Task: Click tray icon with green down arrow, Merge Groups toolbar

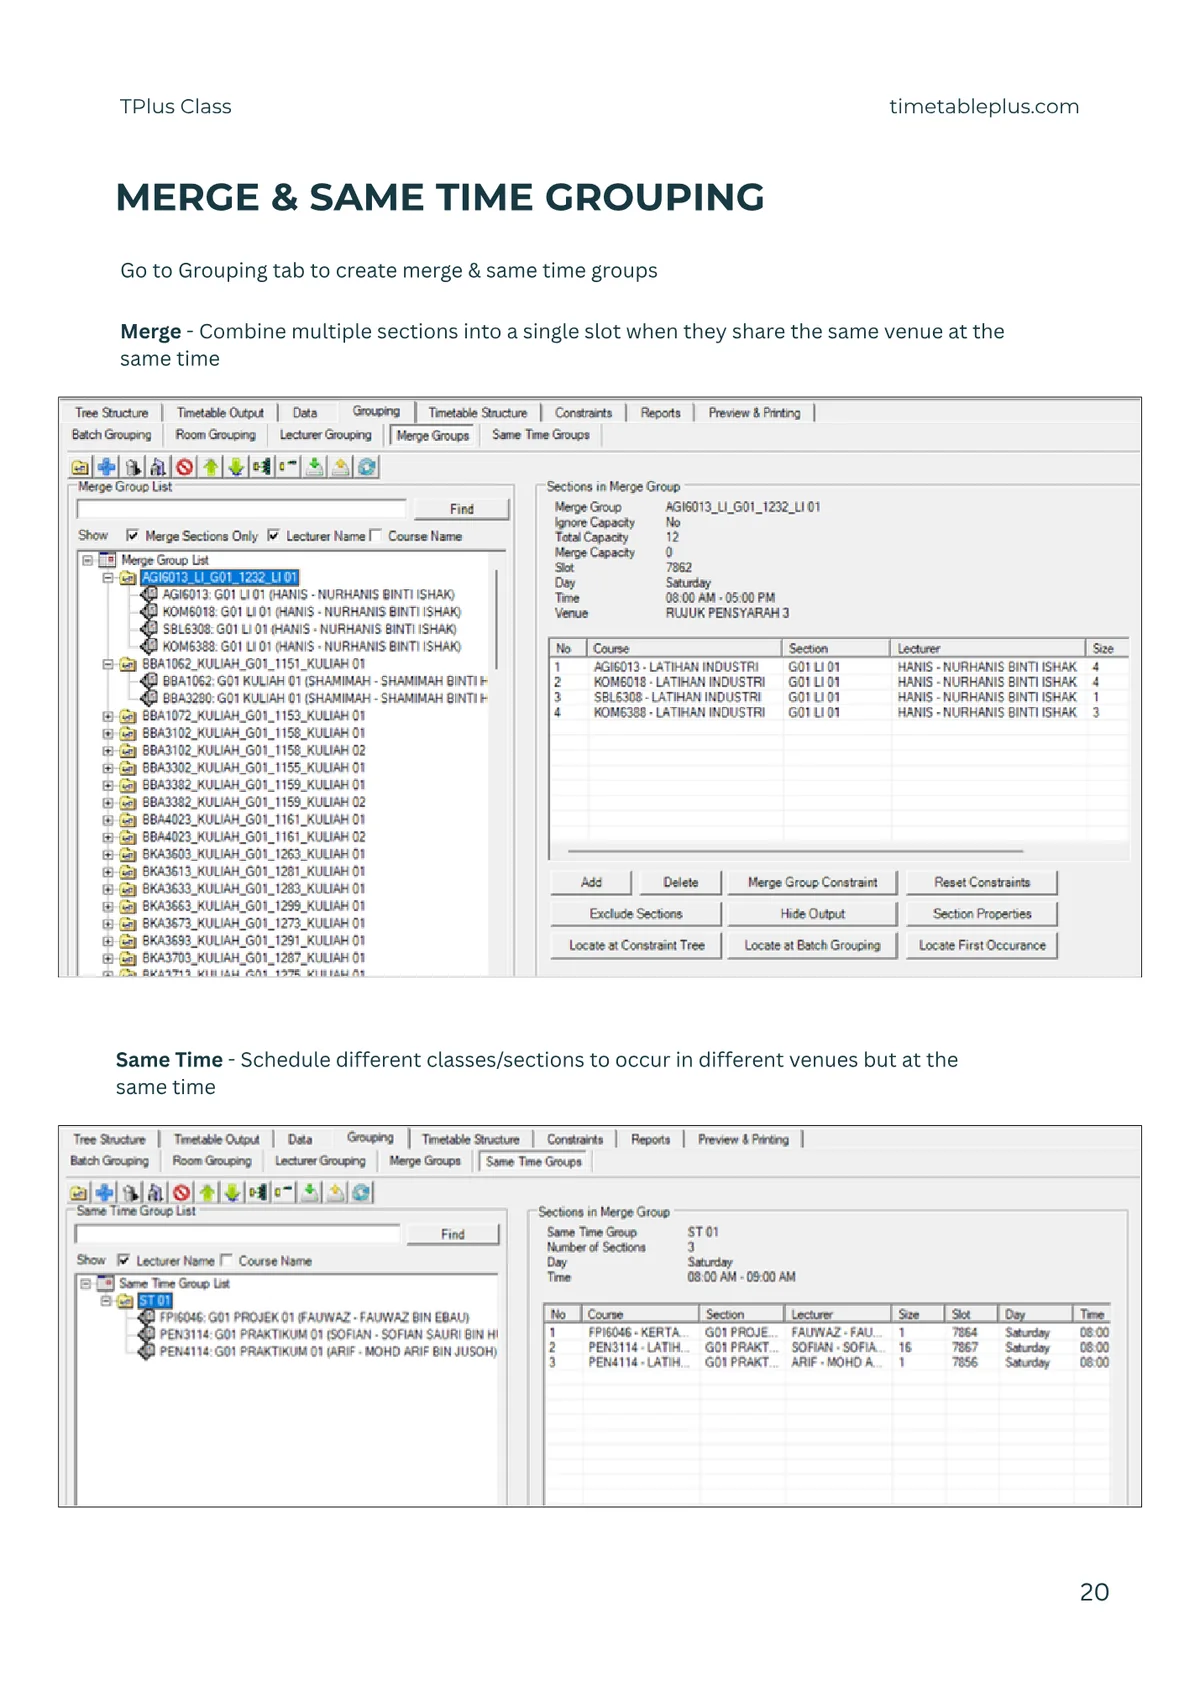Action: click(314, 467)
